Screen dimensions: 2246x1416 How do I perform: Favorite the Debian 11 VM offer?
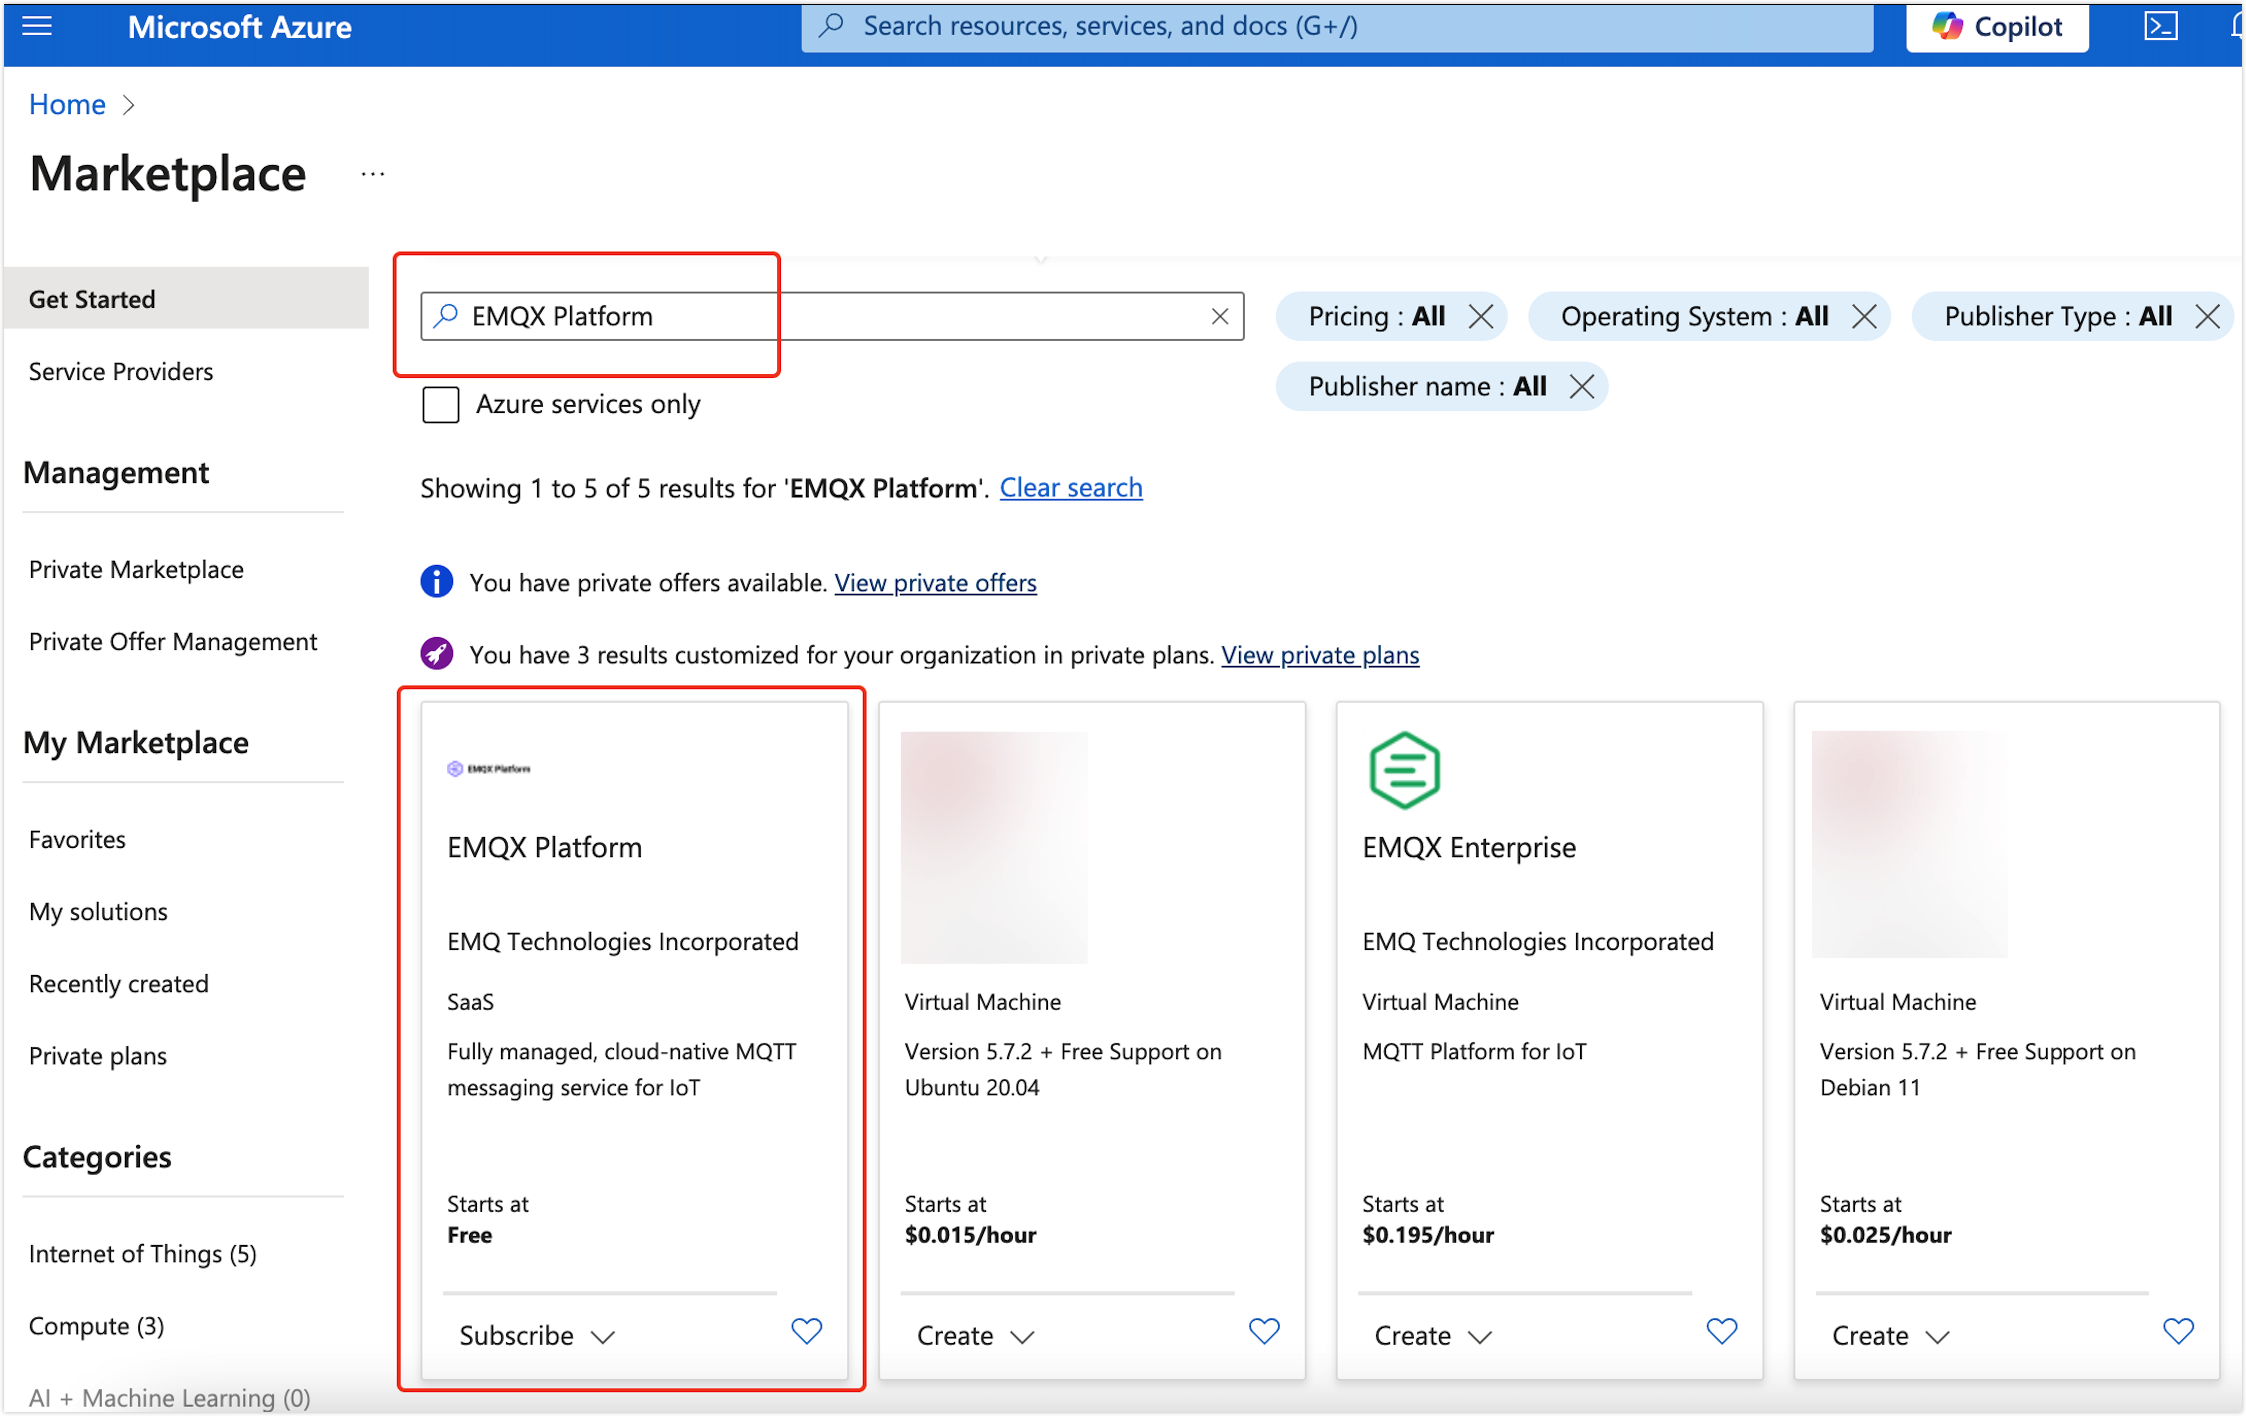coord(2178,1331)
